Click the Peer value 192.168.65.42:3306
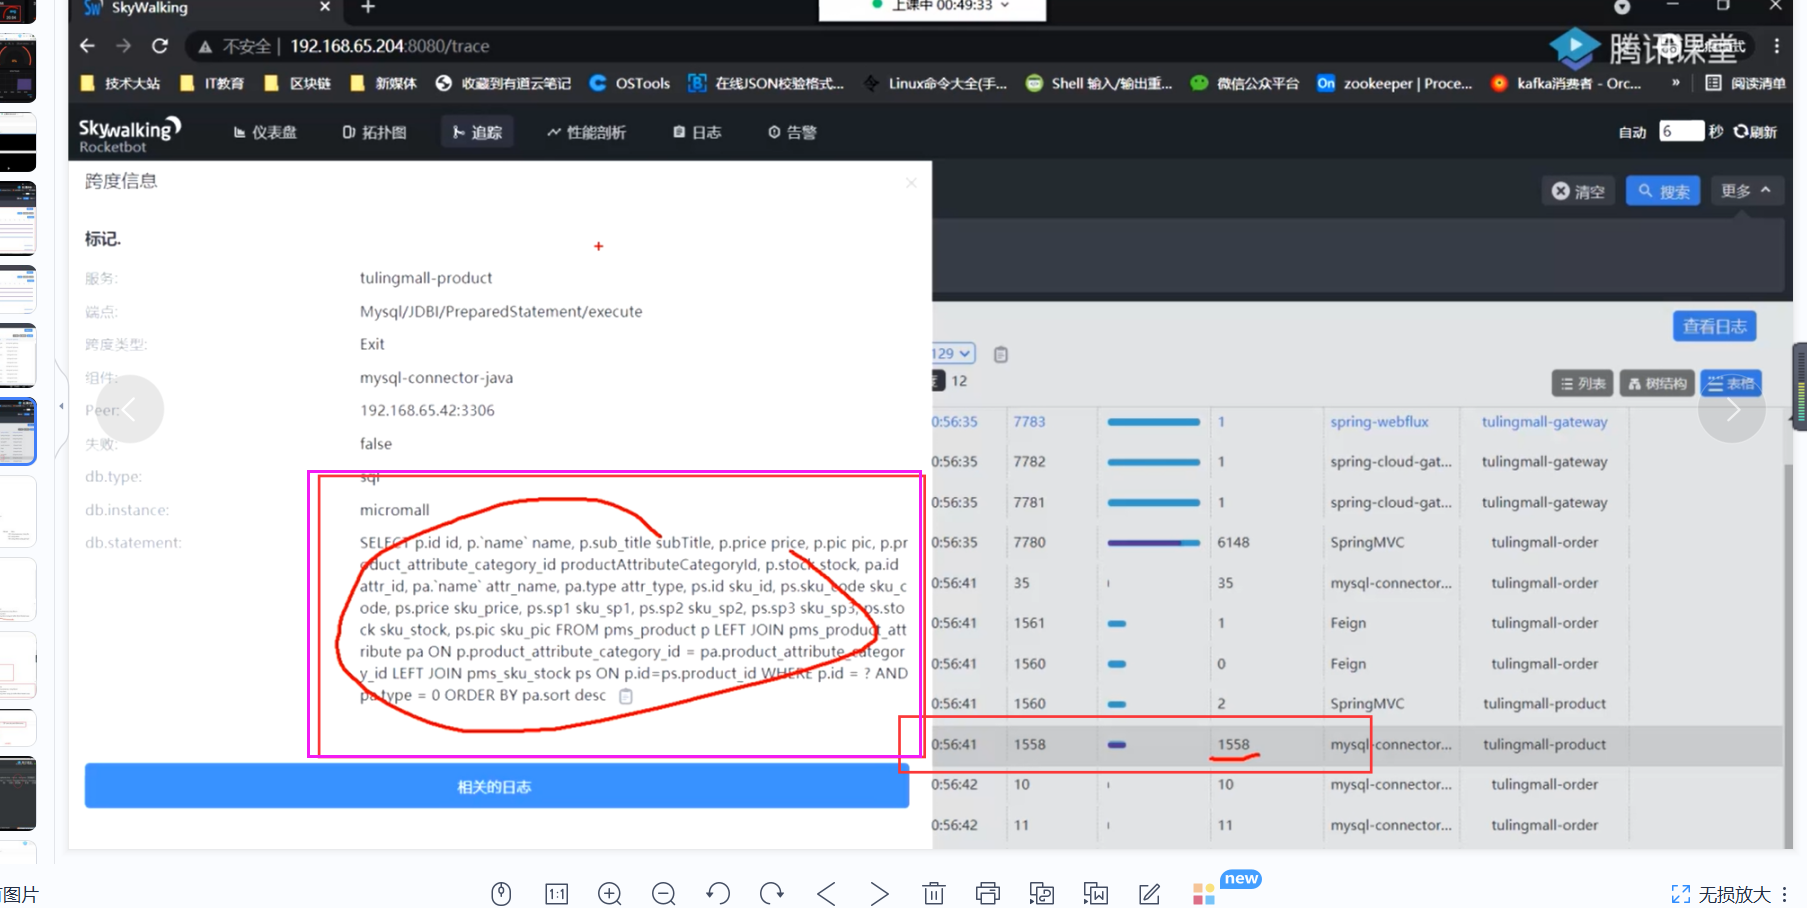This screenshot has height=908, width=1807. tap(427, 410)
